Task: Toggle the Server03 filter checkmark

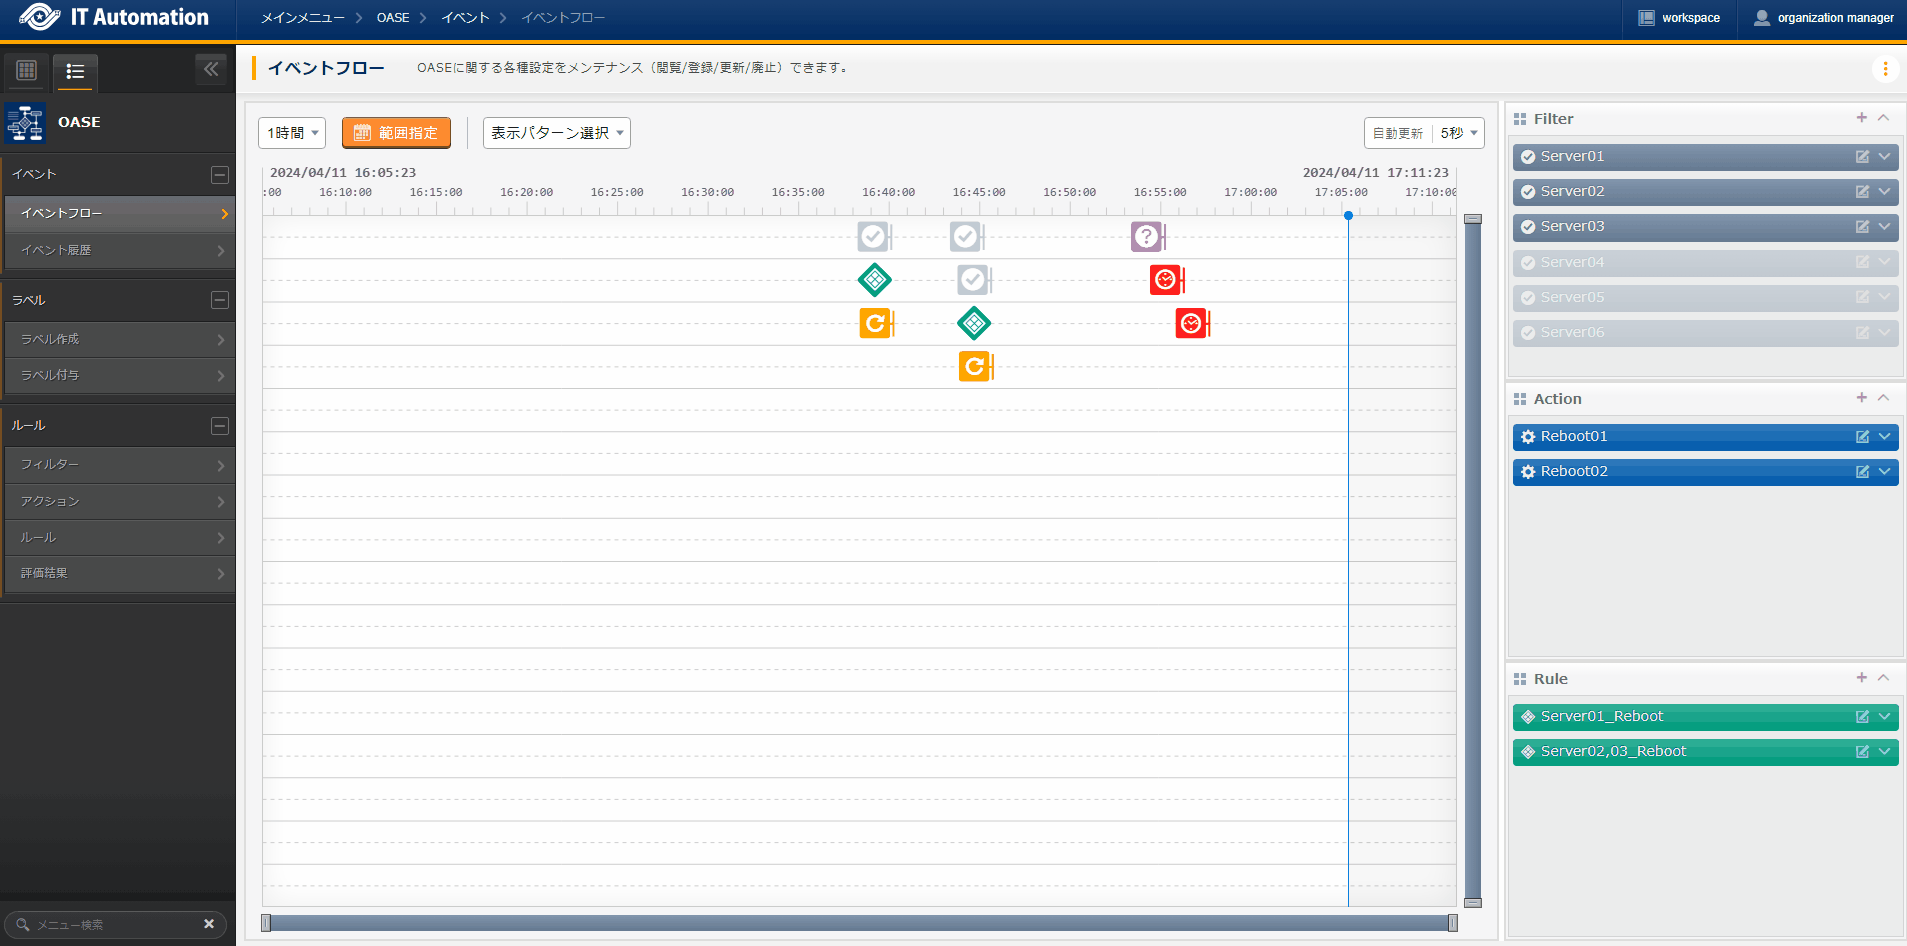Action: [x=1528, y=227]
